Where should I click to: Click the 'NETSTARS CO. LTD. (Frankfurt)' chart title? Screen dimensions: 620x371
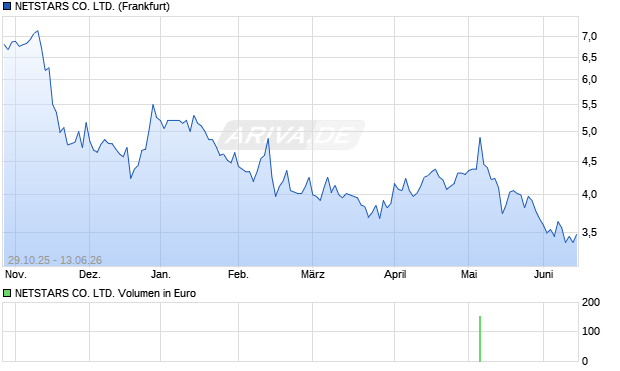pos(92,6)
